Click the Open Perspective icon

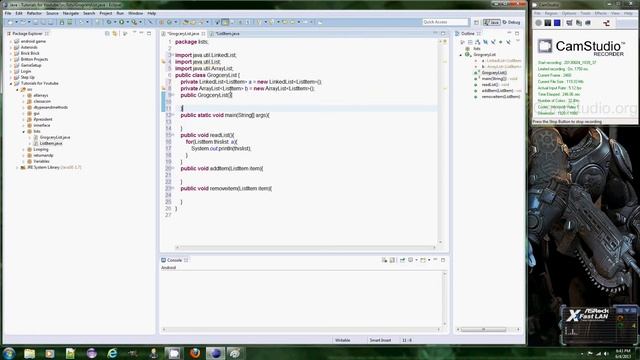tap(476, 22)
